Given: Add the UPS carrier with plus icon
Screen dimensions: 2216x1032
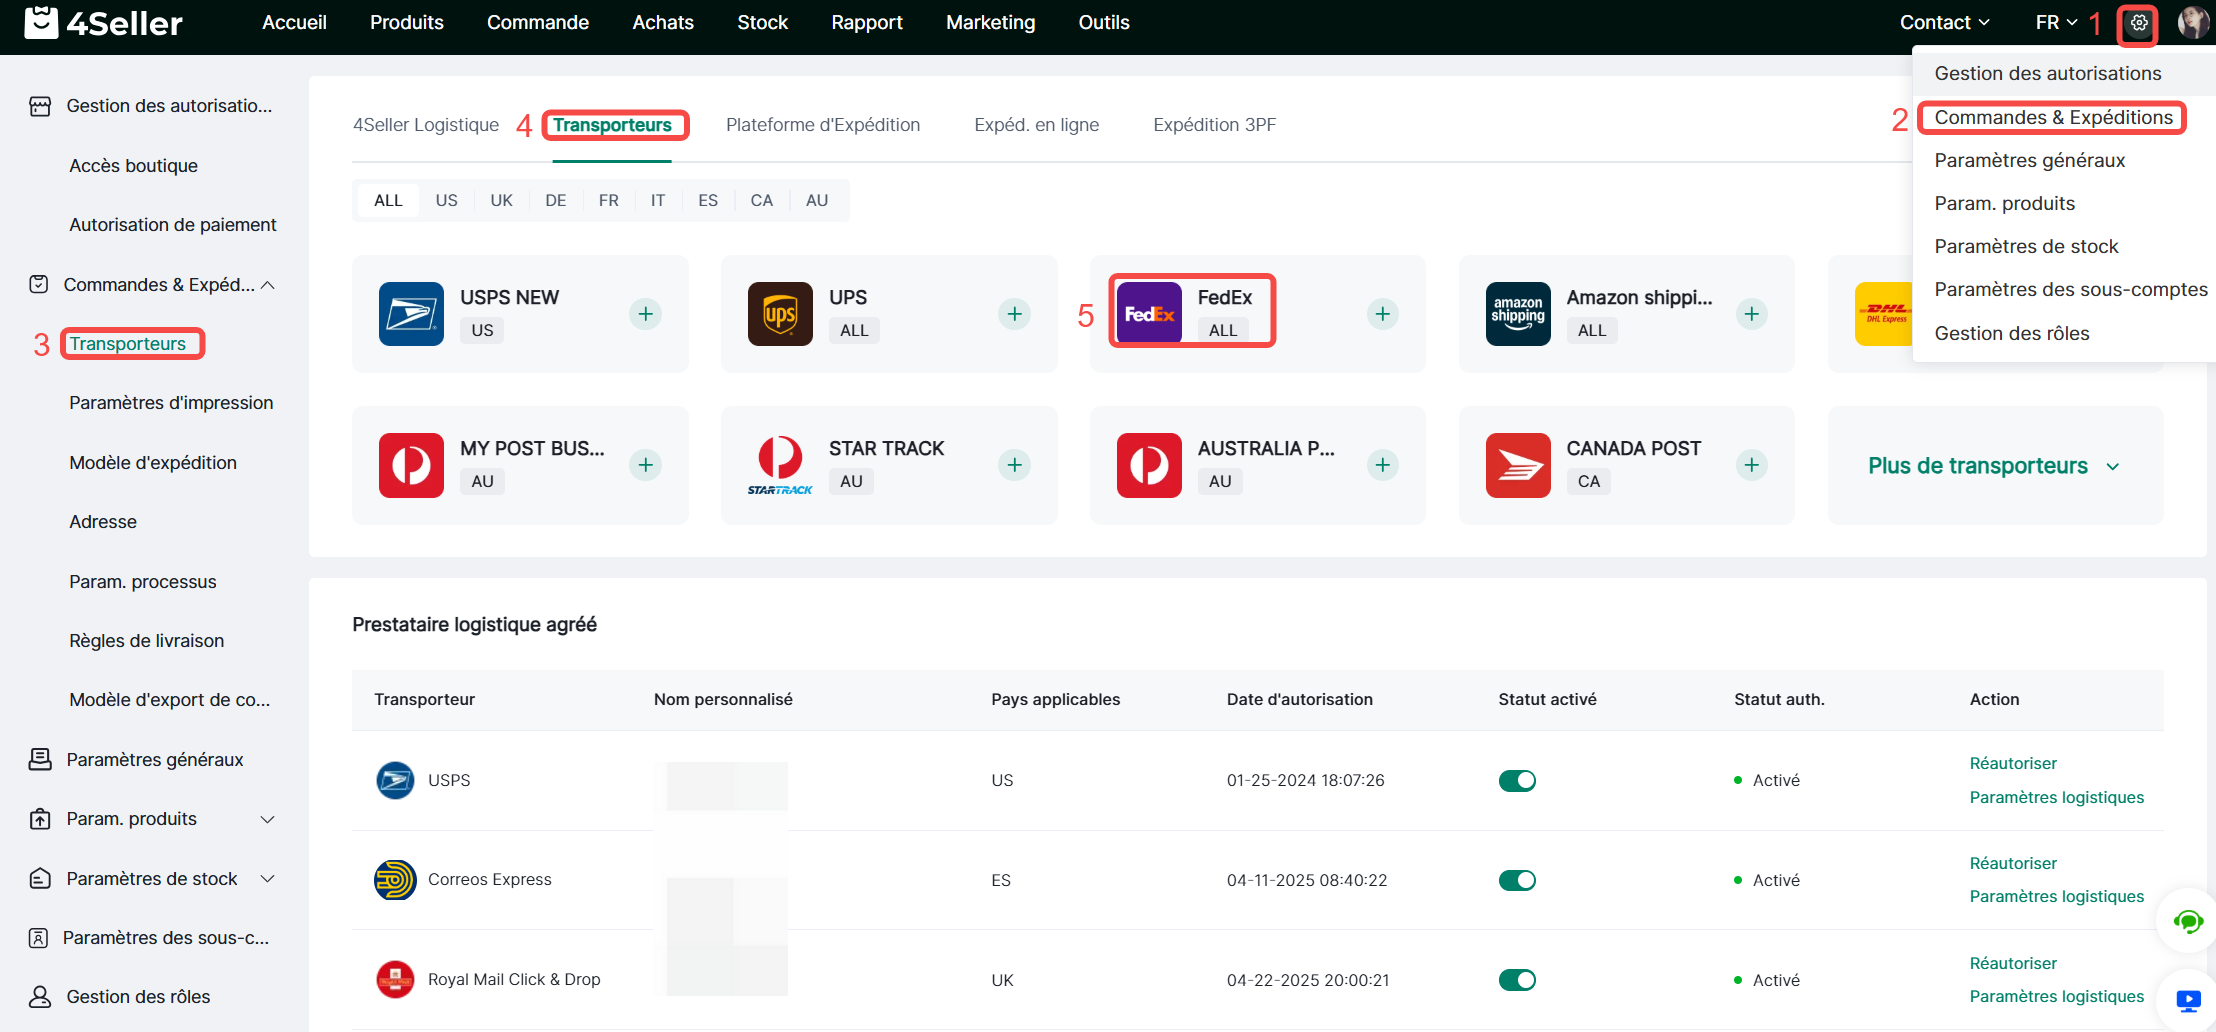Looking at the screenshot, I should coord(1014,314).
